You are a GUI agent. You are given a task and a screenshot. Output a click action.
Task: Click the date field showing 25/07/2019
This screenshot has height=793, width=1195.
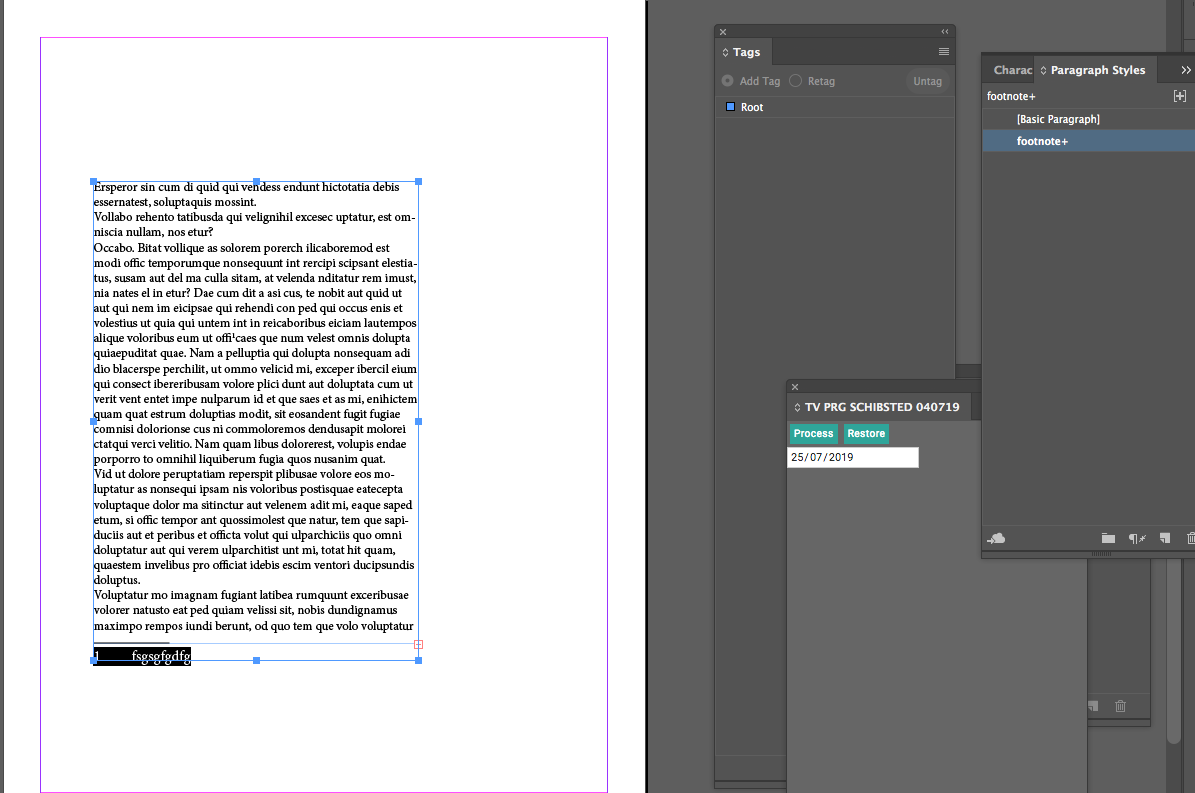pos(852,457)
